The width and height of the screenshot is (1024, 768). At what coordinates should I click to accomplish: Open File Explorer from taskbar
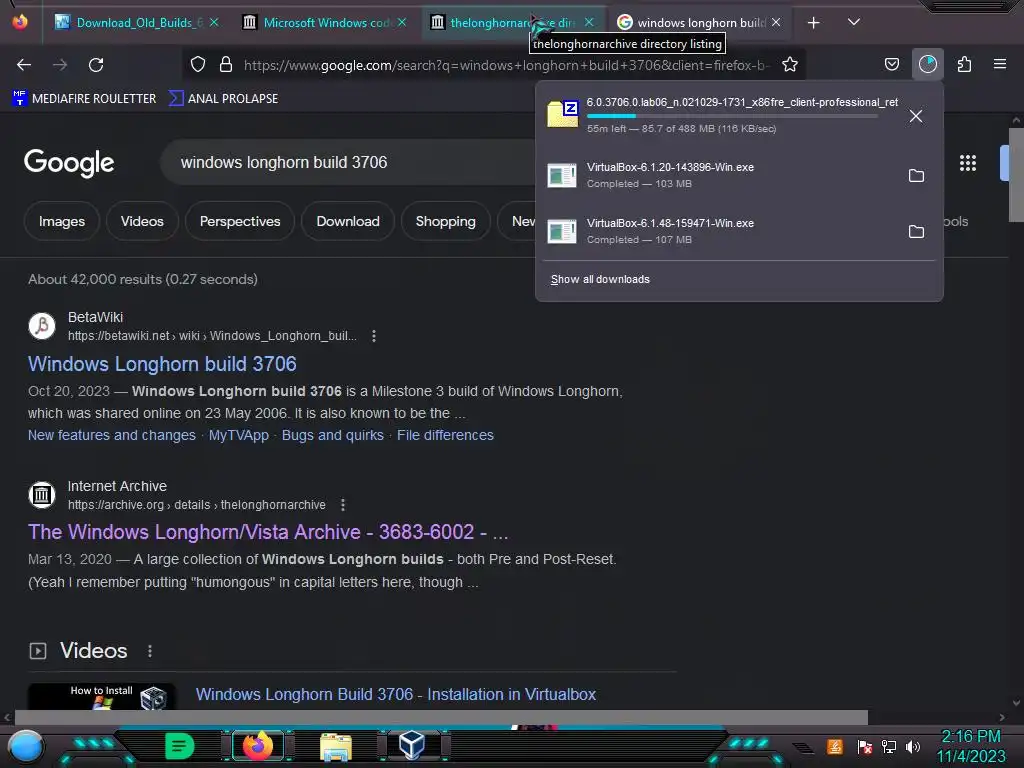pyautogui.click(x=336, y=746)
